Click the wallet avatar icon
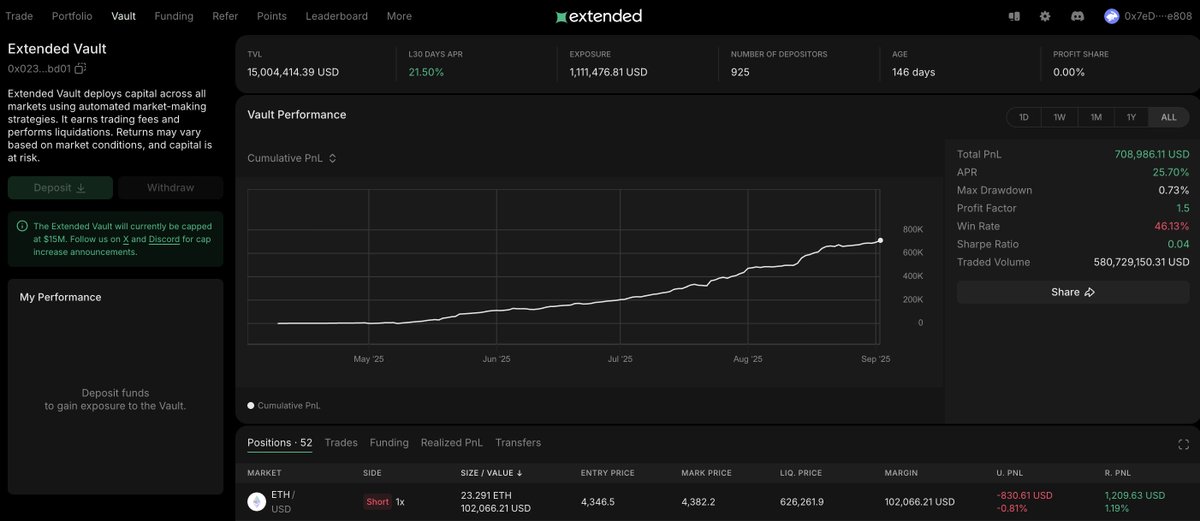This screenshot has width=1200, height=521. click(1111, 16)
